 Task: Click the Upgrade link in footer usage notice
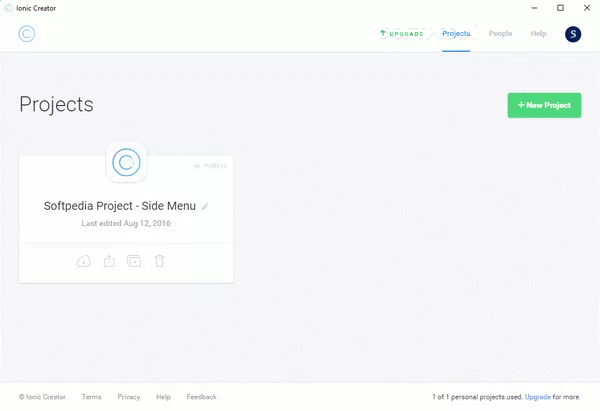pyautogui.click(x=537, y=397)
